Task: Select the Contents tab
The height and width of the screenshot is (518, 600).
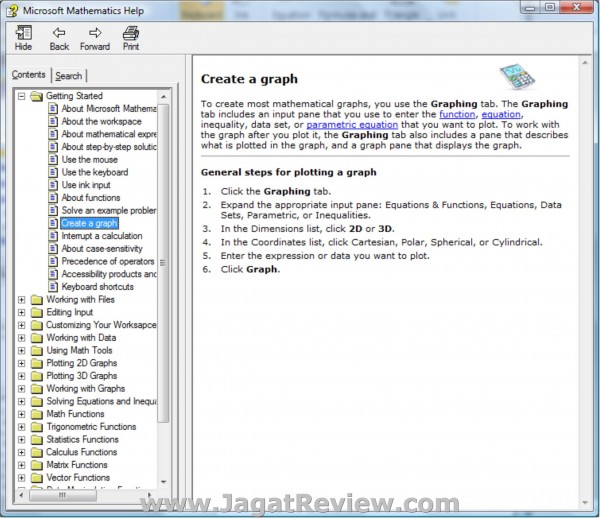Action: coord(29,75)
